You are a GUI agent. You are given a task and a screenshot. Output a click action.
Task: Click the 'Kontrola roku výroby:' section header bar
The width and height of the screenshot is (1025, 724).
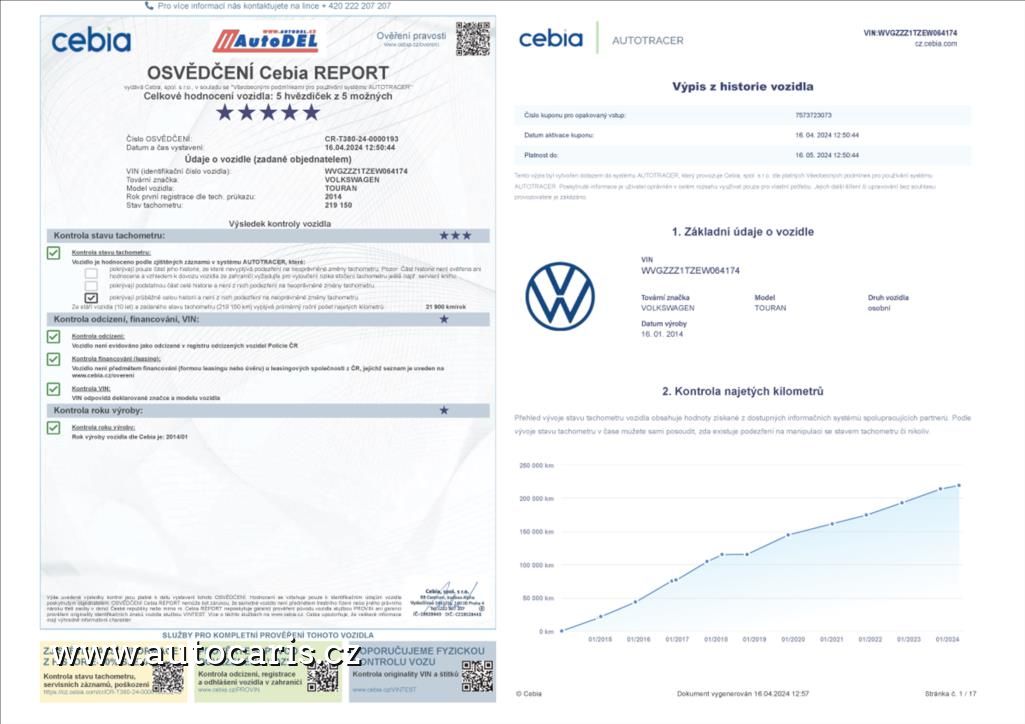click(268, 410)
